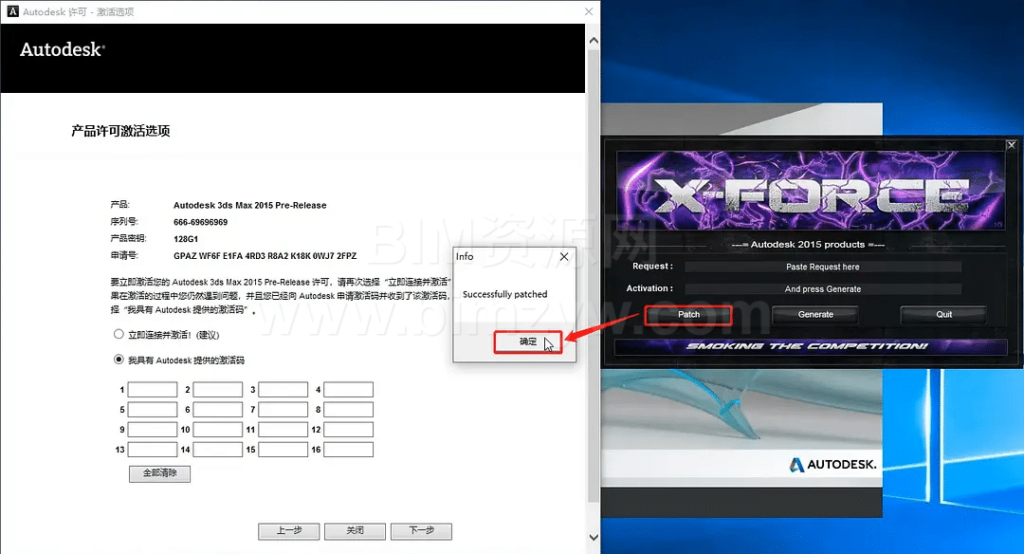Image resolution: width=1024 pixels, height=554 pixels.
Task: Click the 'Autodesk 2015 products' label in X-Force
Action: (x=808, y=244)
